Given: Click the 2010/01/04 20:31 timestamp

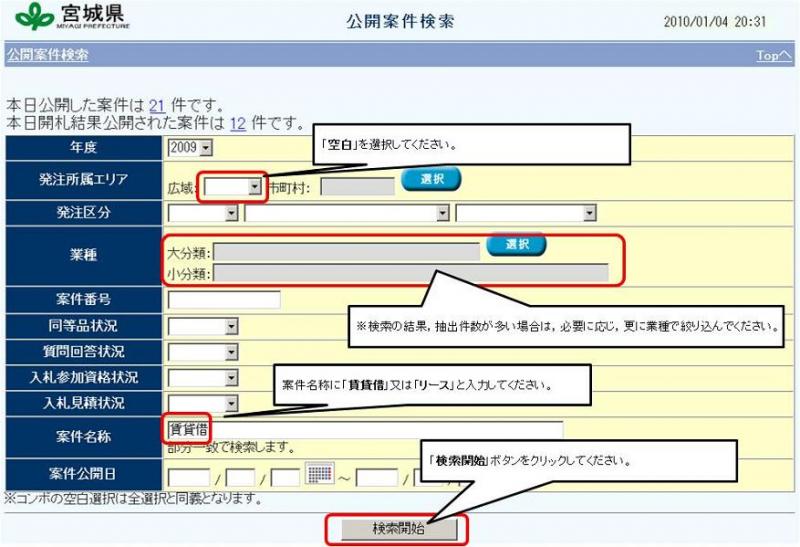Looking at the screenshot, I should pyautogui.click(x=714, y=21).
